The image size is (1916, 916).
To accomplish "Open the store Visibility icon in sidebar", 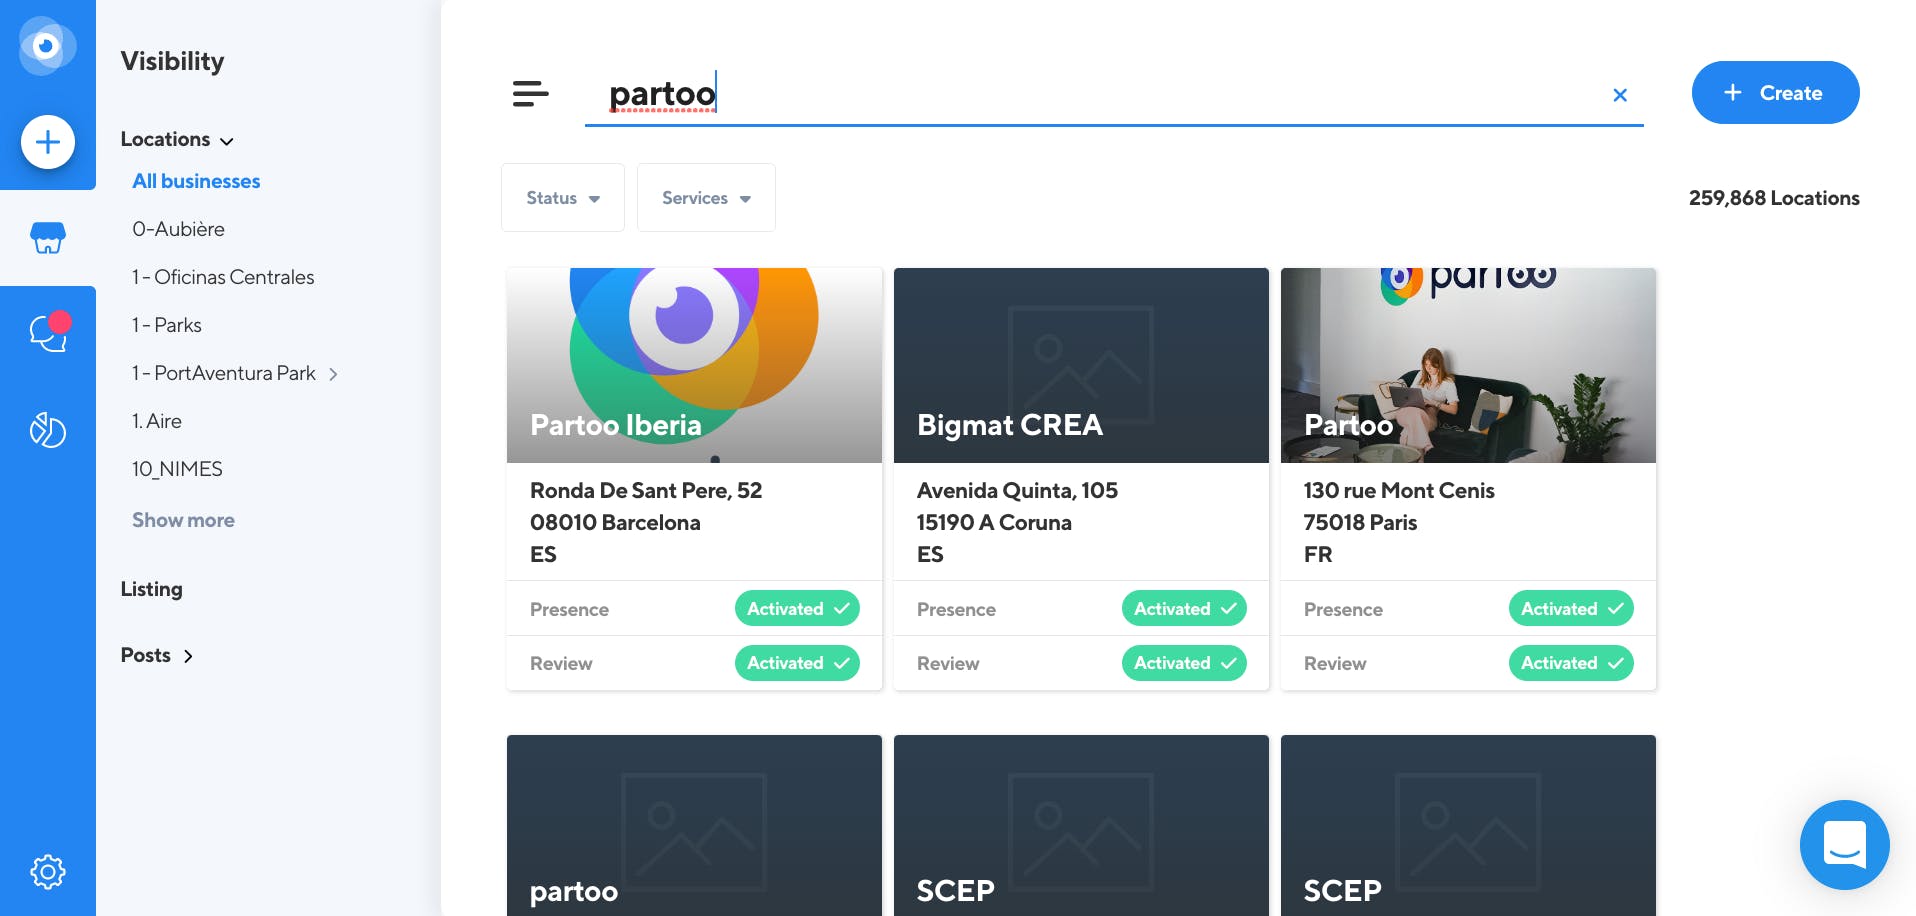I will pyautogui.click(x=48, y=238).
